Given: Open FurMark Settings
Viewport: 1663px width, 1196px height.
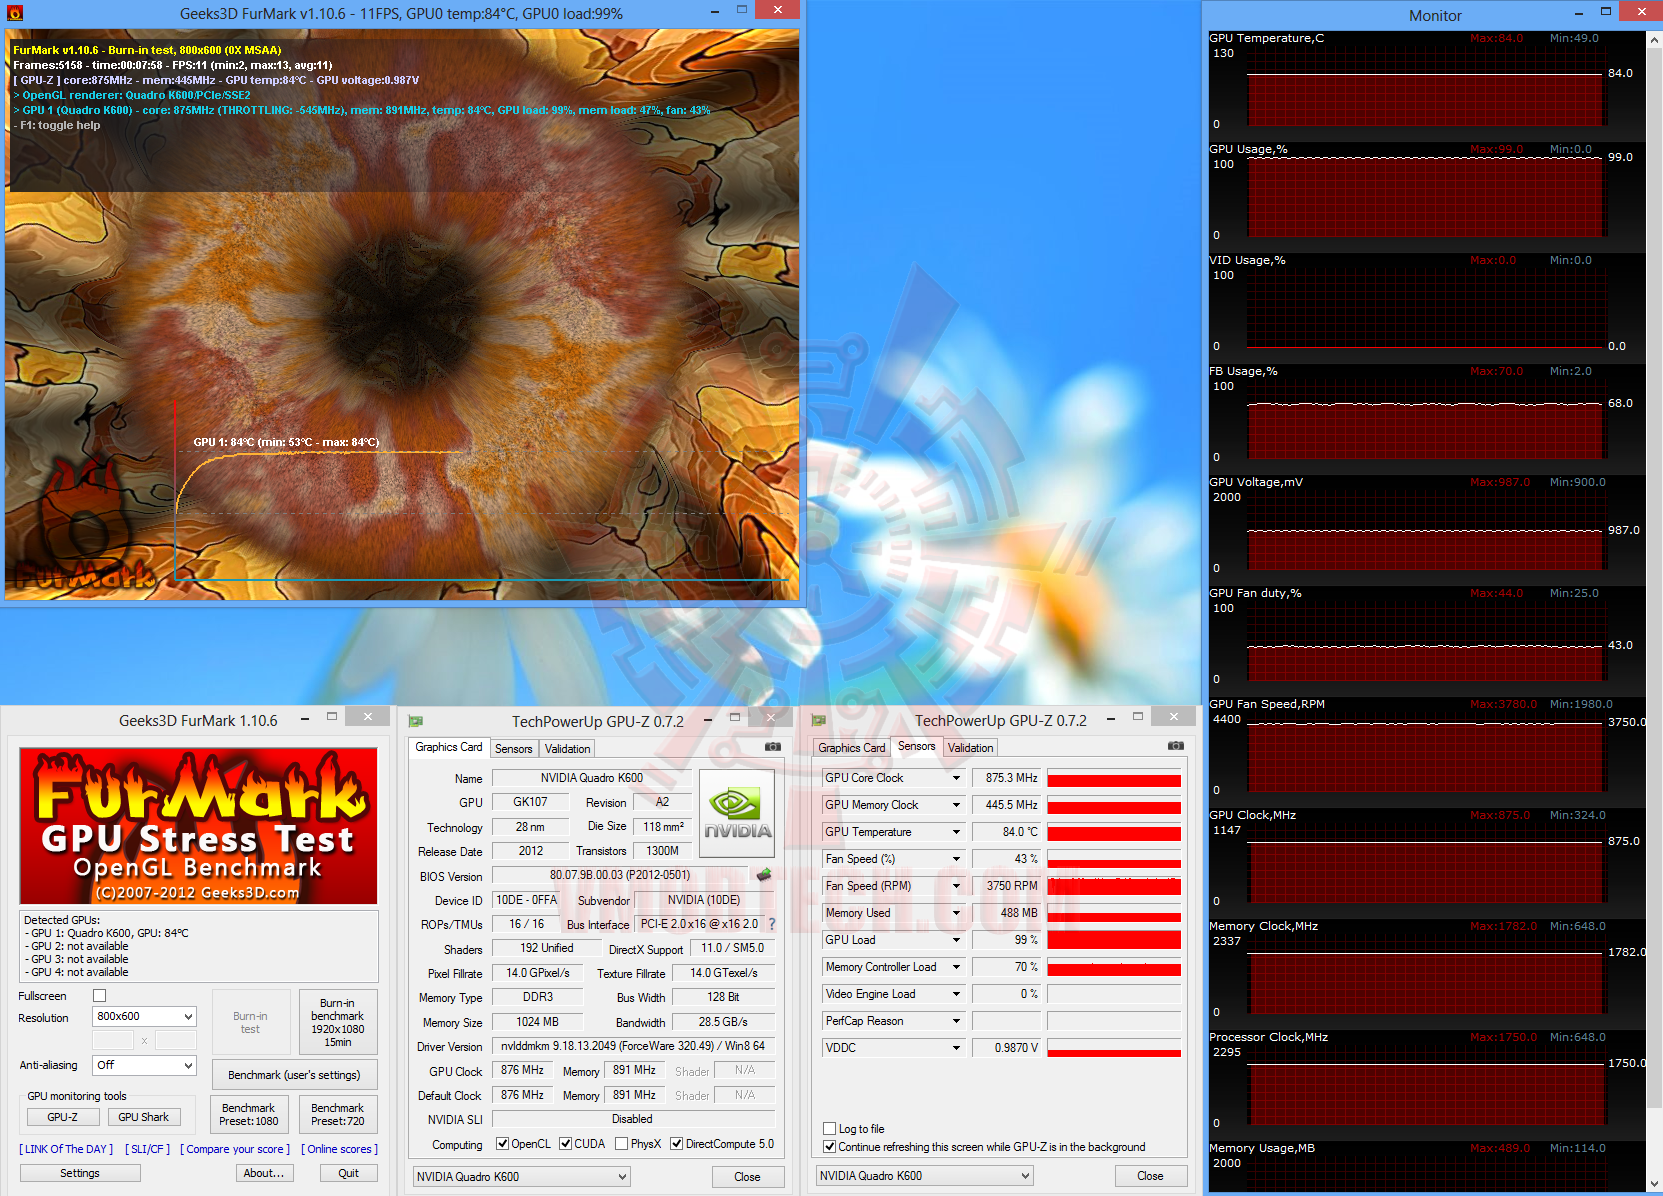Looking at the screenshot, I should coord(80,1173).
